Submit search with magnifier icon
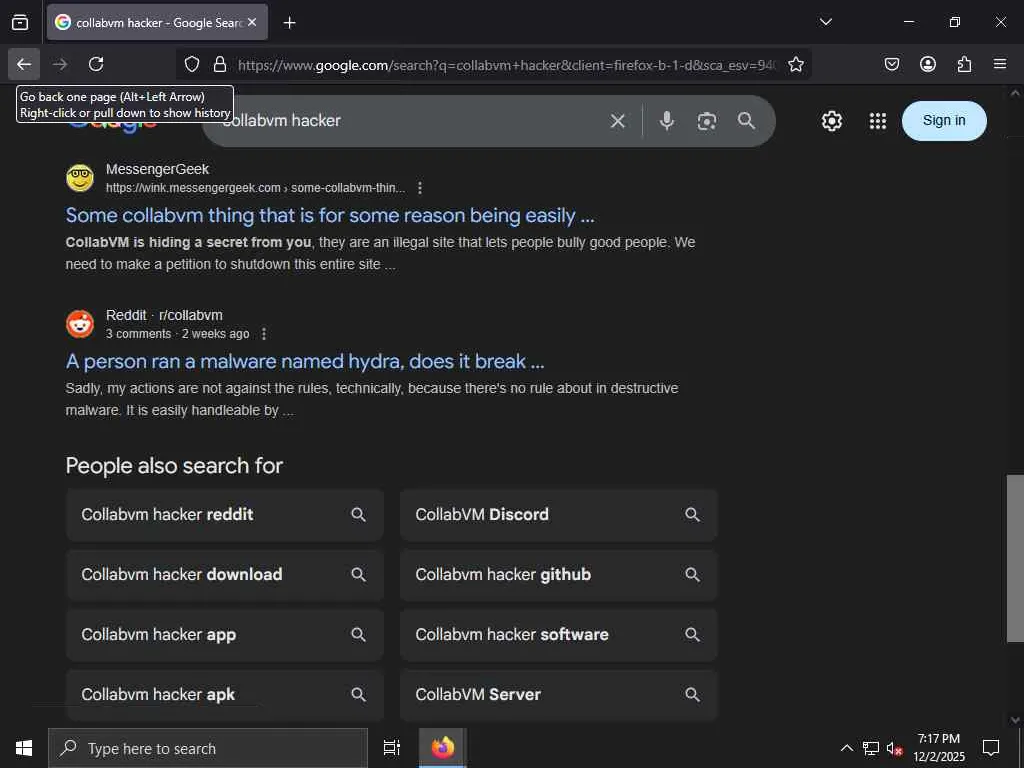 [746, 121]
